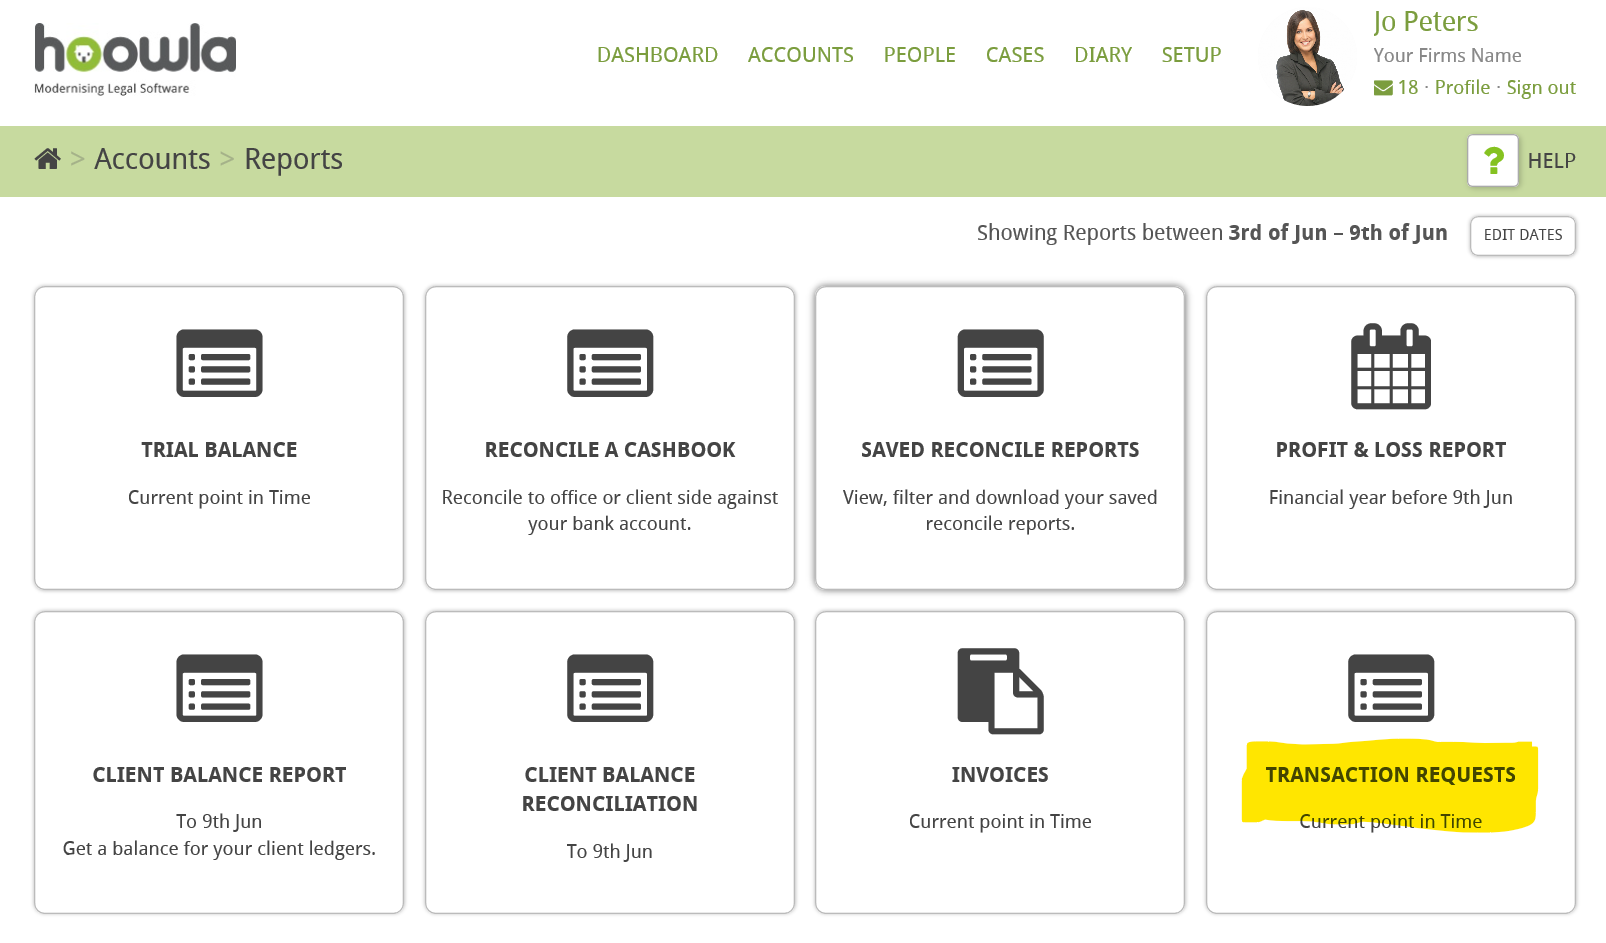Click the Reconcile a Cashbook icon

pos(609,364)
